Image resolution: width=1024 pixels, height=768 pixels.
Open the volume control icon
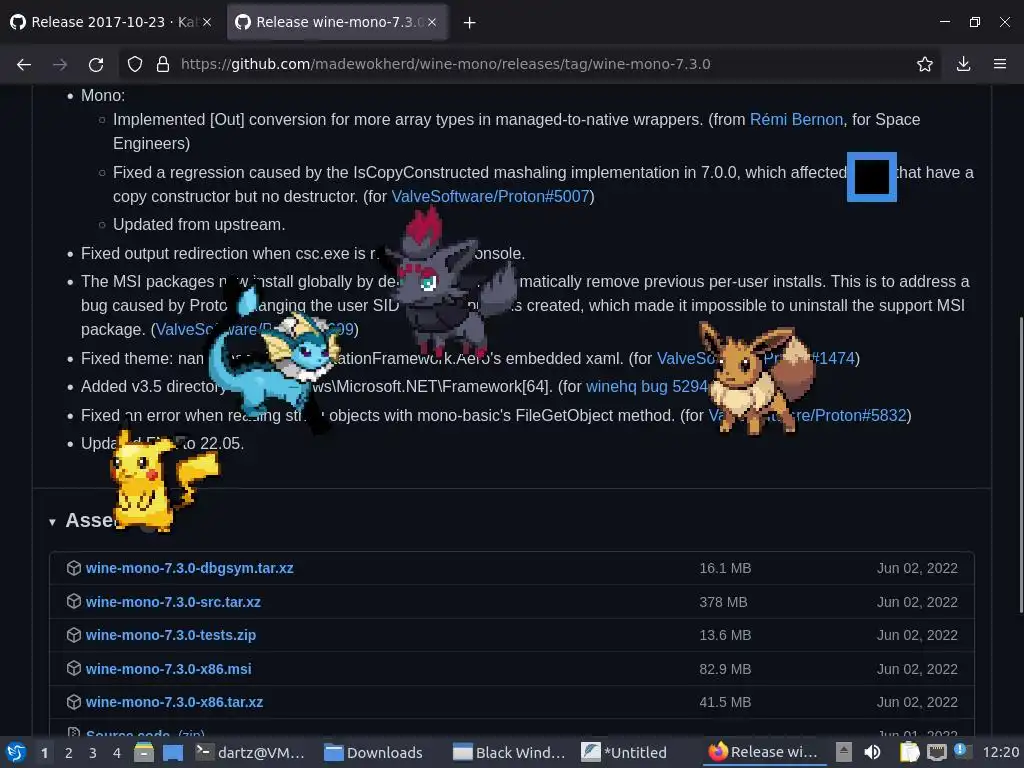click(x=872, y=752)
